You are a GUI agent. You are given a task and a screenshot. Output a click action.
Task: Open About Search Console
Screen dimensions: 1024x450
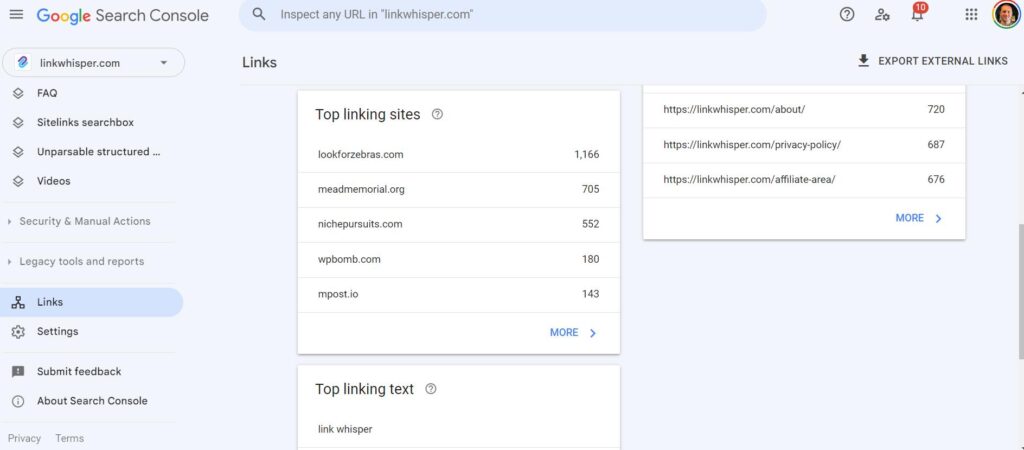pos(91,401)
